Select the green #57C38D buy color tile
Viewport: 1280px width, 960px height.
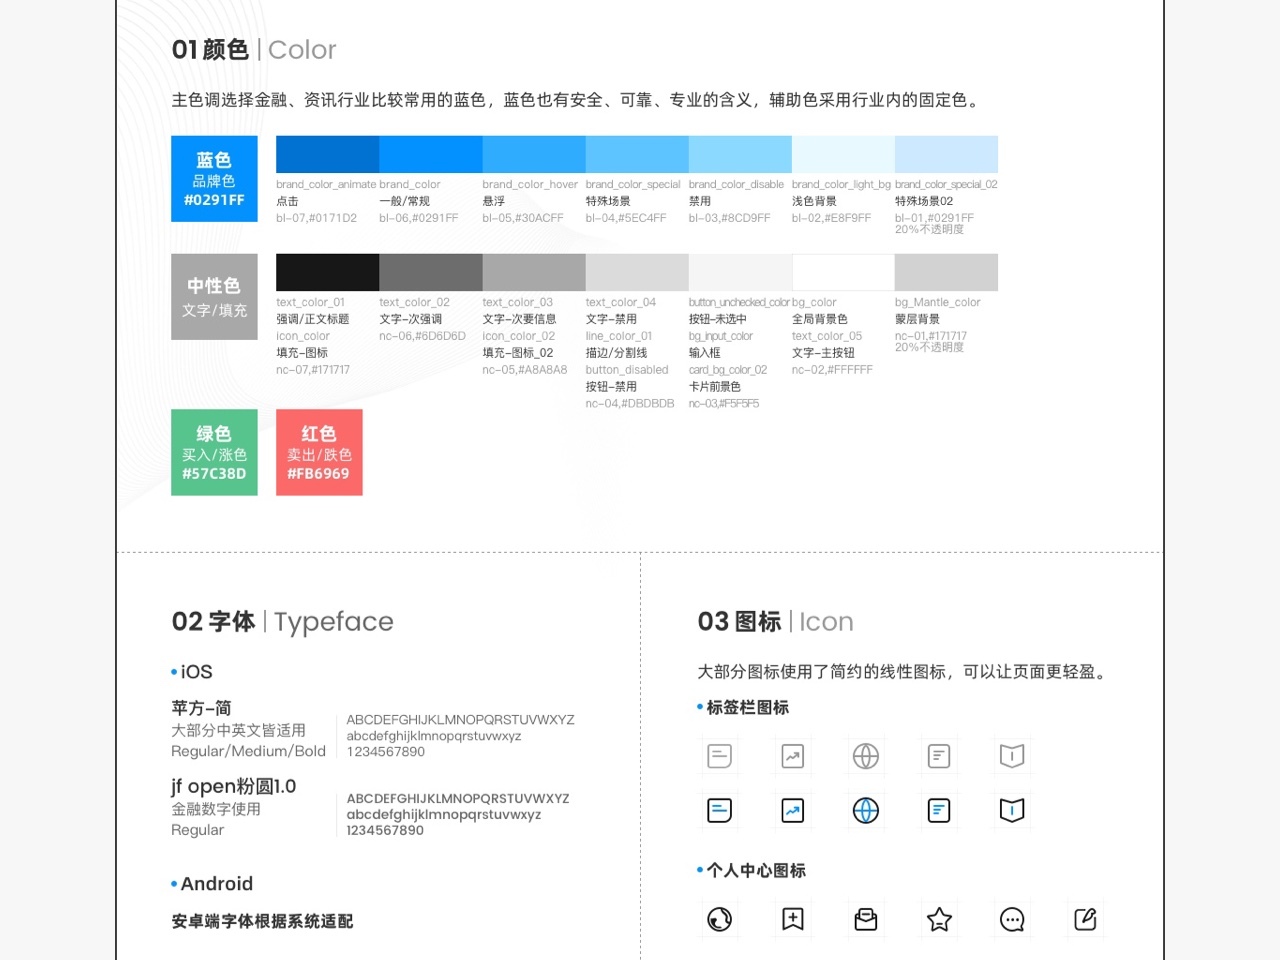tap(214, 452)
